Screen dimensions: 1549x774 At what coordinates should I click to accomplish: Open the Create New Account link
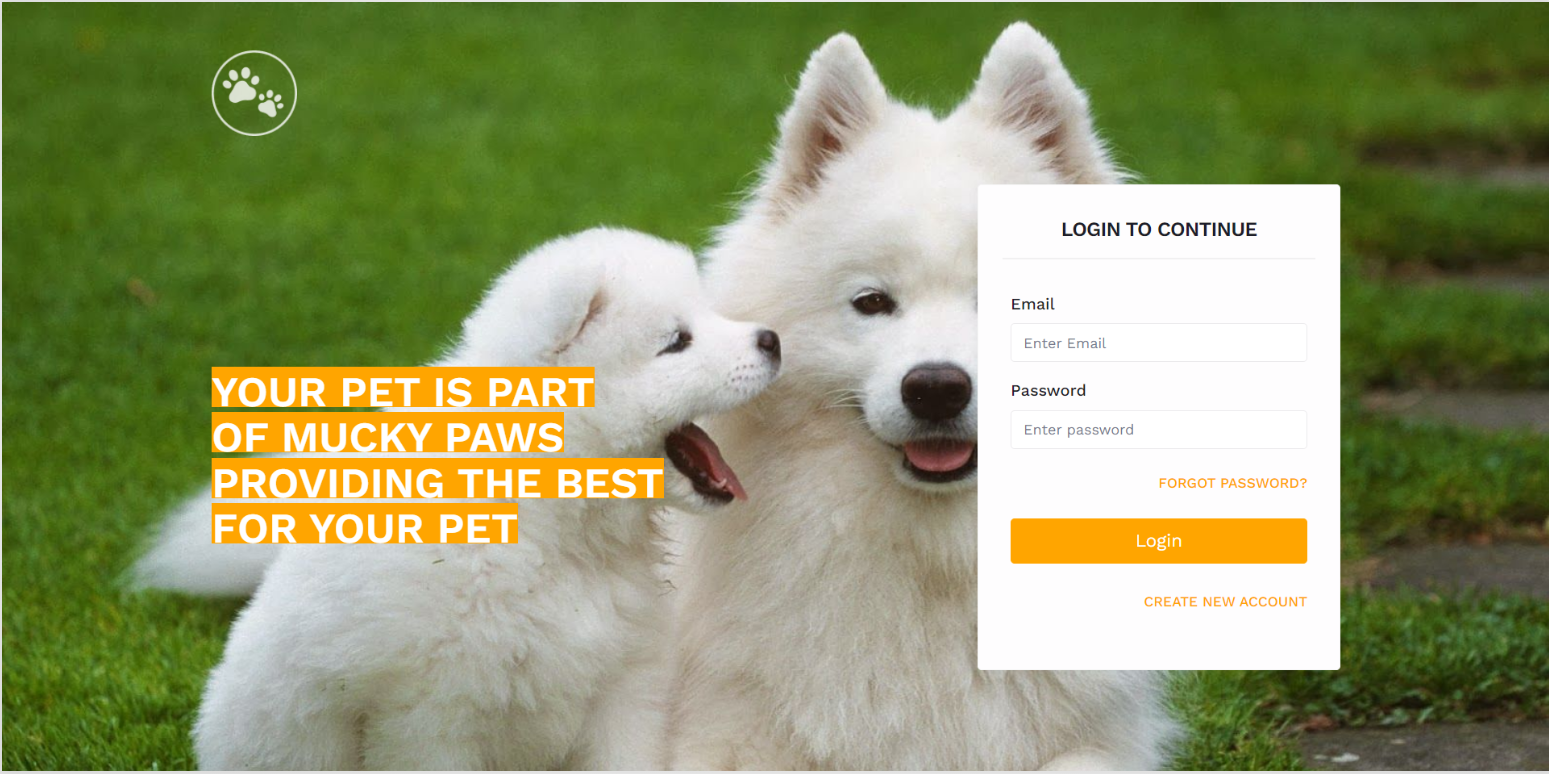pyautogui.click(x=1225, y=602)
